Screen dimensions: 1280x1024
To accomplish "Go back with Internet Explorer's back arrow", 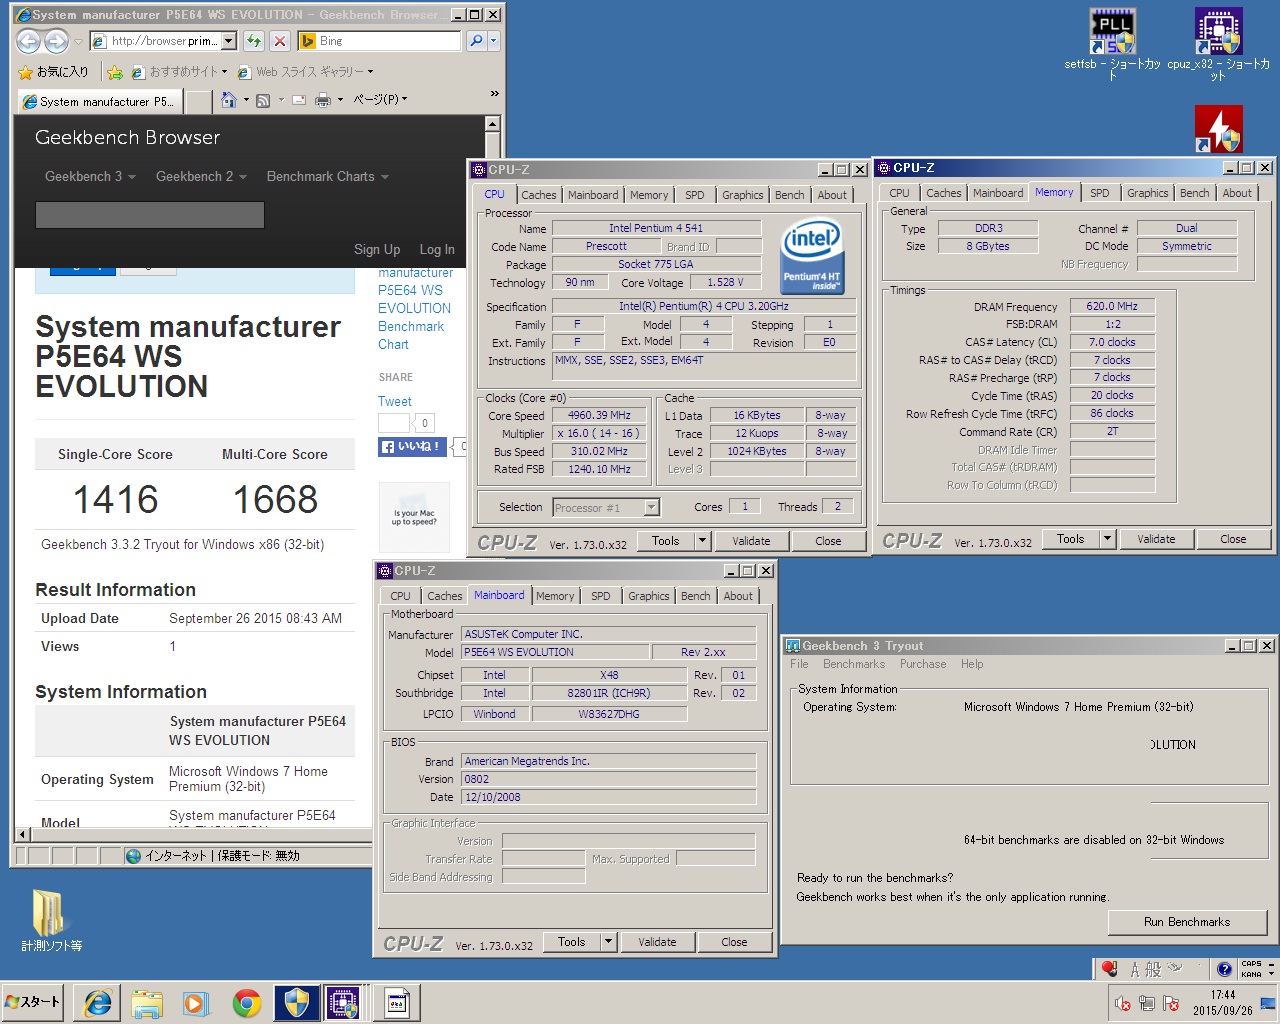I will pos(29,41).
